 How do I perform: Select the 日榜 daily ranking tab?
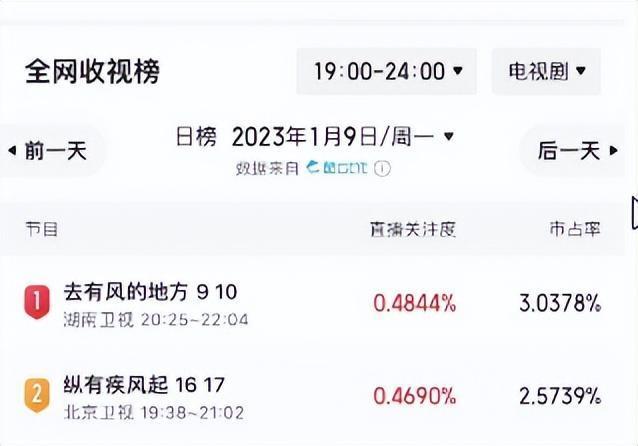[x=196, y=137]
